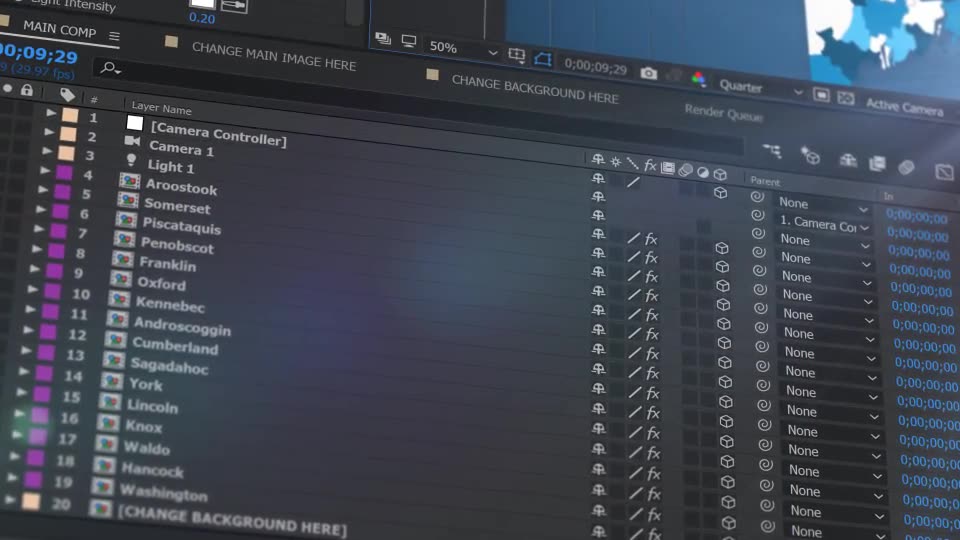Expand the Camera 1 layer triangle
This screenshot has width=960, height=540.
point(49,131)
